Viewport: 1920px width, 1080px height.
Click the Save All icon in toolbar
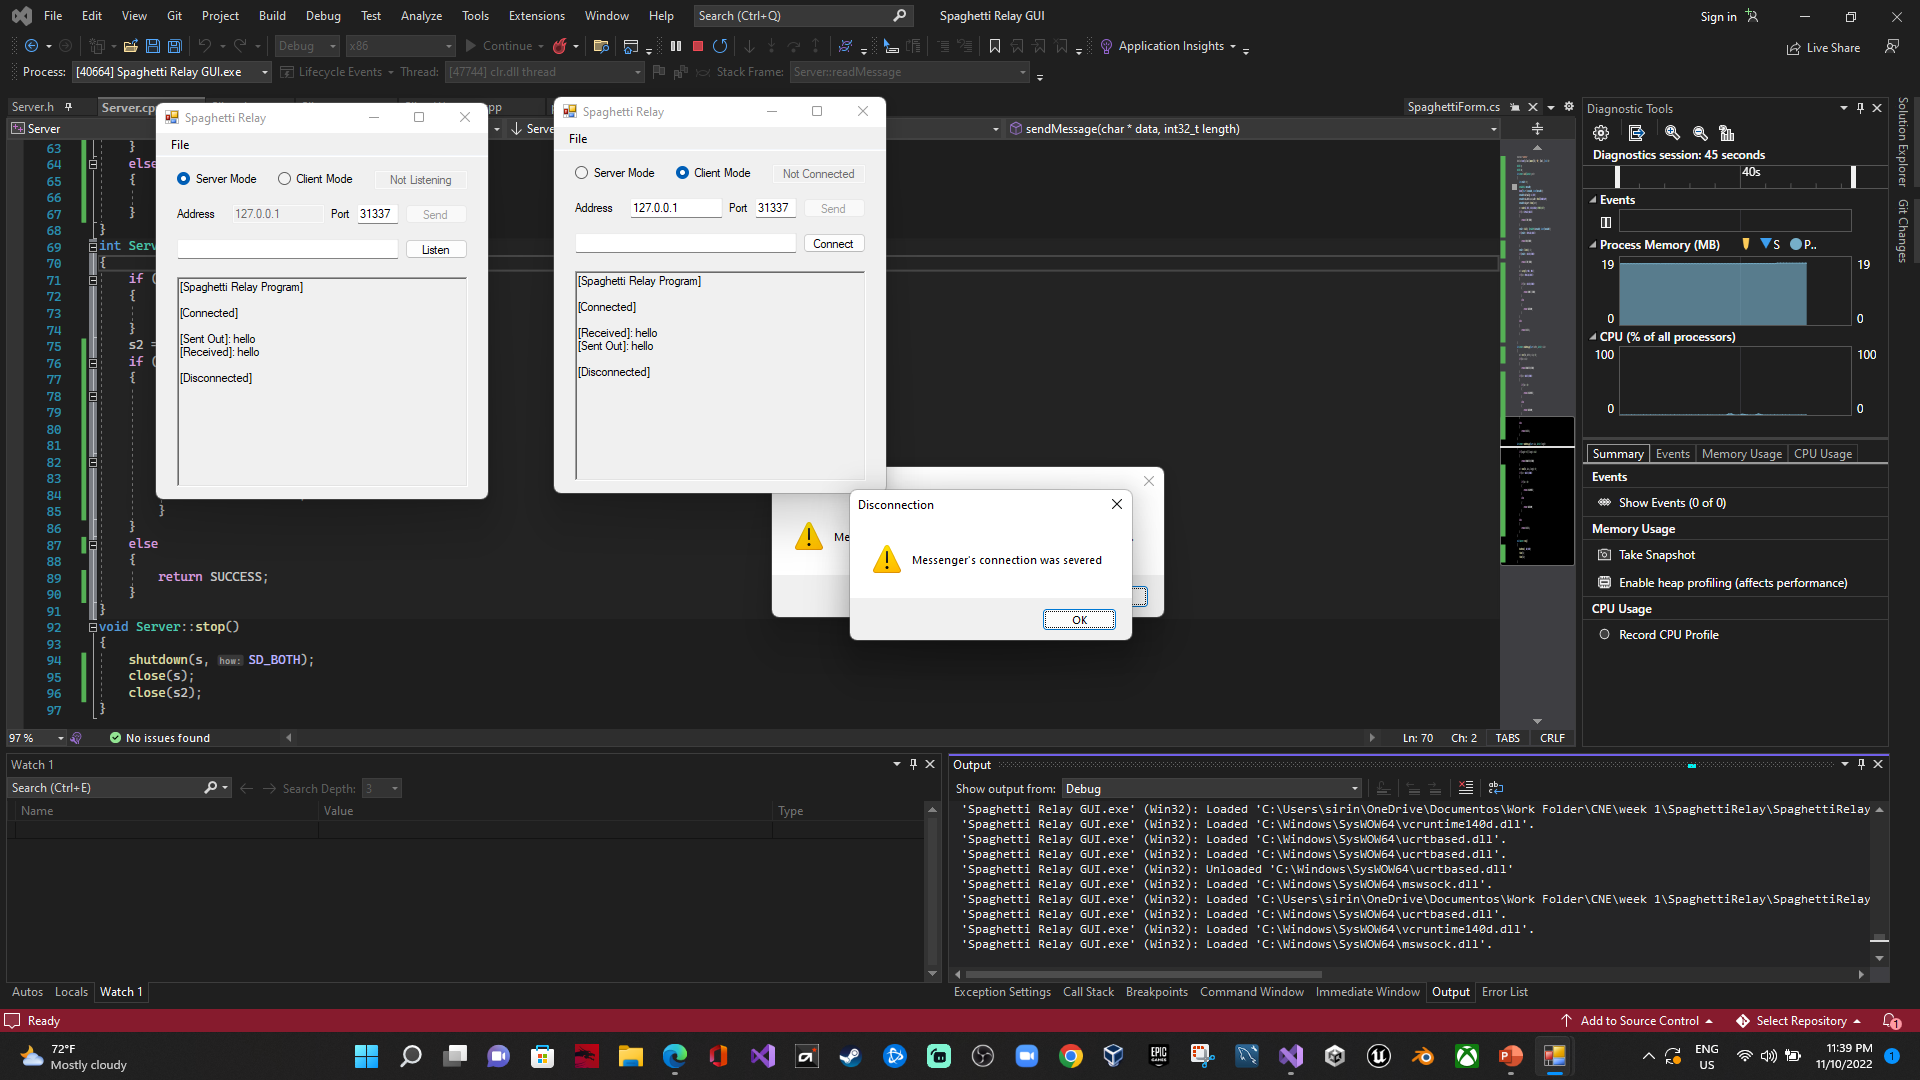[175, 46]
